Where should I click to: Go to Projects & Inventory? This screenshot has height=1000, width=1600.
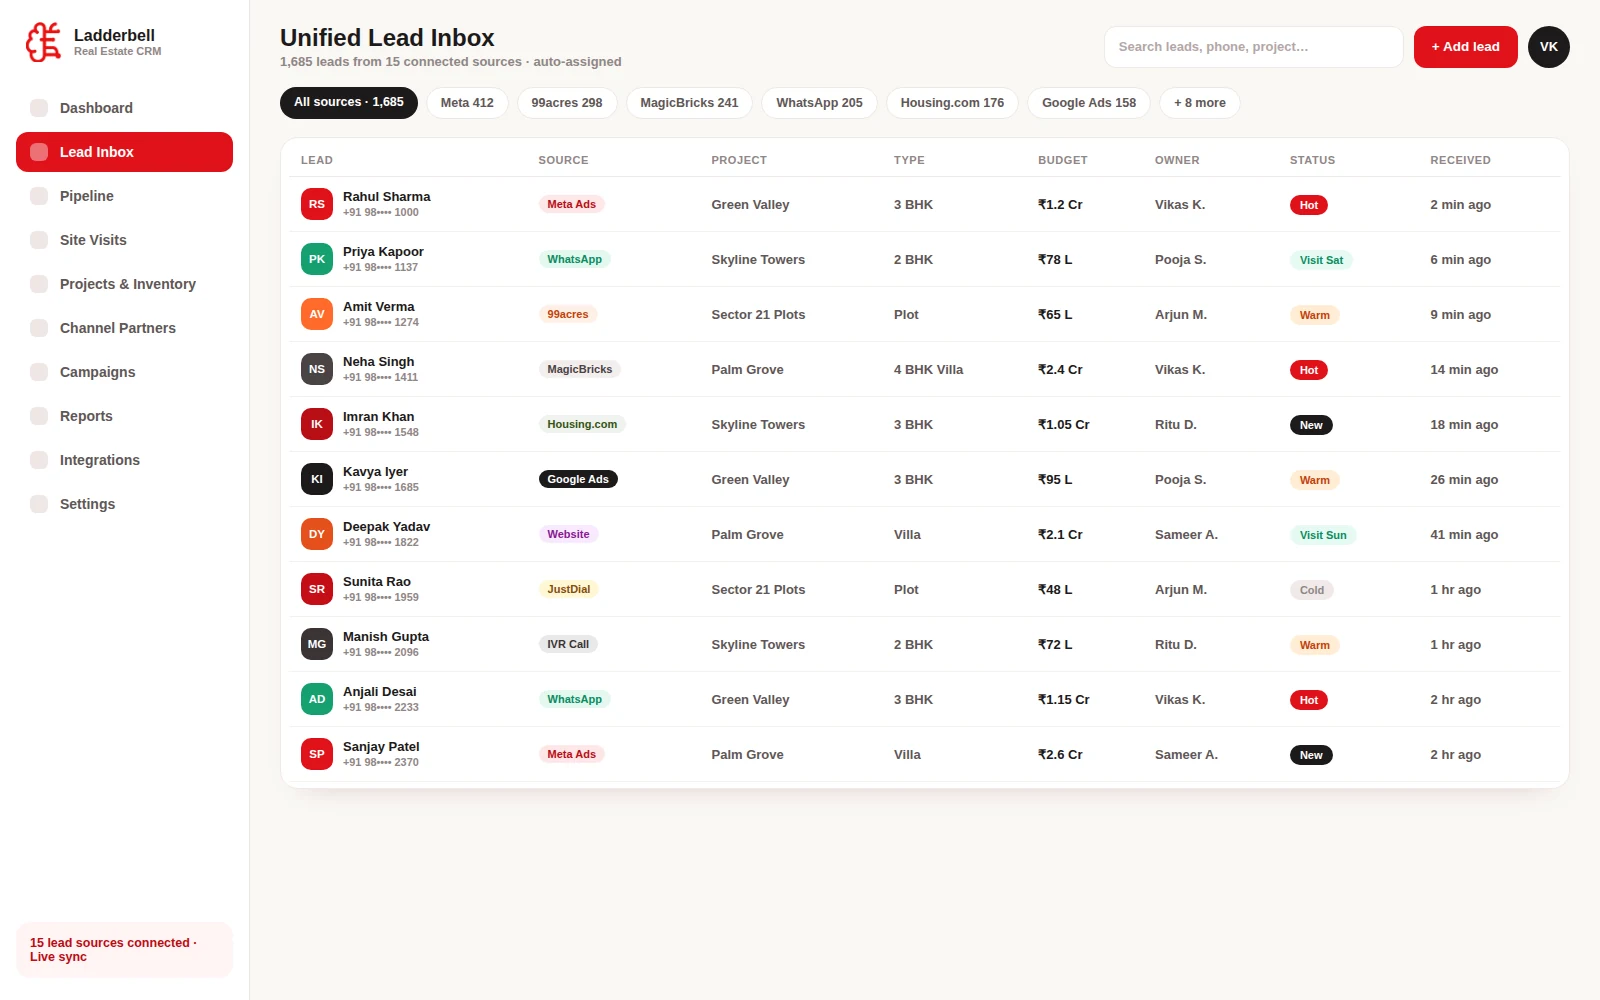tap(124, 284)
